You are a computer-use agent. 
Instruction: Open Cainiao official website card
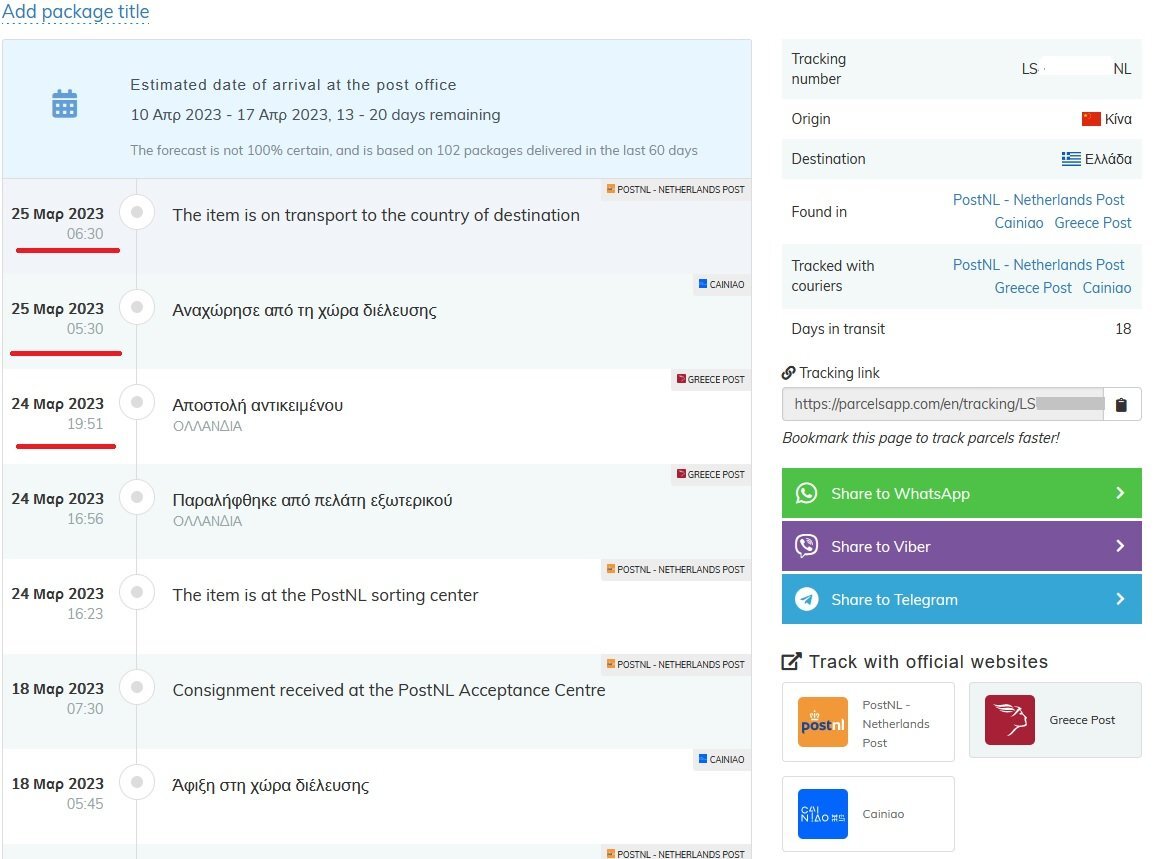(x=868, y=814)
